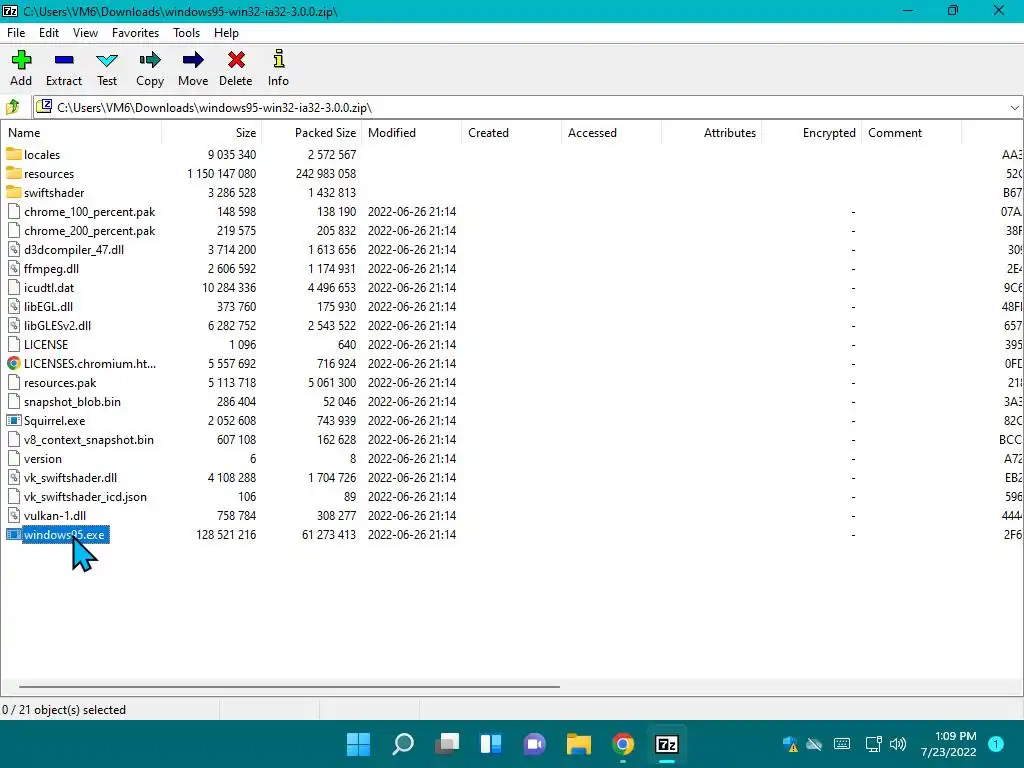Open the Favorites menu
Screen dimensions: 1024x768
click(135, 33)
